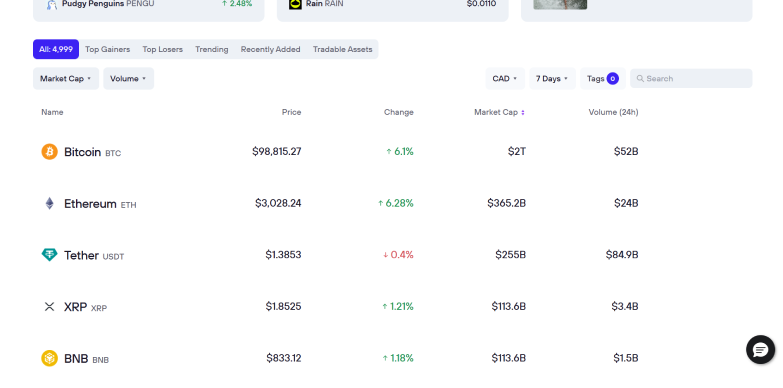Click the Tags count badge
This screenshot has width=783, height=388.
(x=613, y=78)
